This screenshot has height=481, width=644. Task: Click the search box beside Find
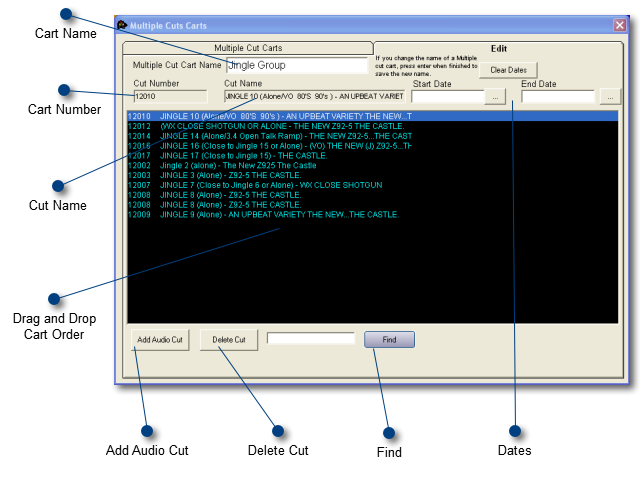pos(310,338)
